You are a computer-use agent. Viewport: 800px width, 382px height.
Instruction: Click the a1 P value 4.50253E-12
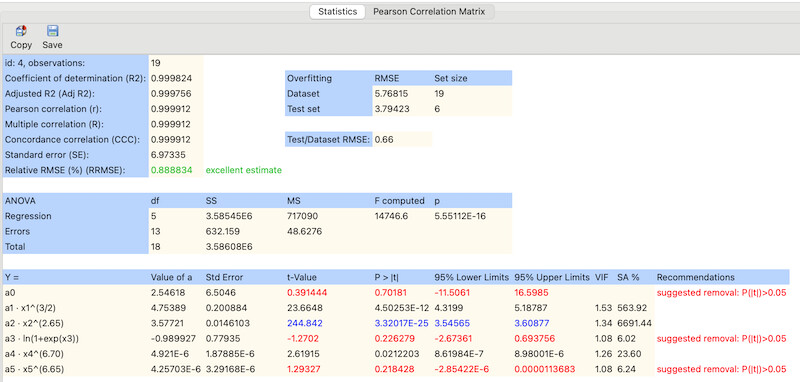click(402, 308)
